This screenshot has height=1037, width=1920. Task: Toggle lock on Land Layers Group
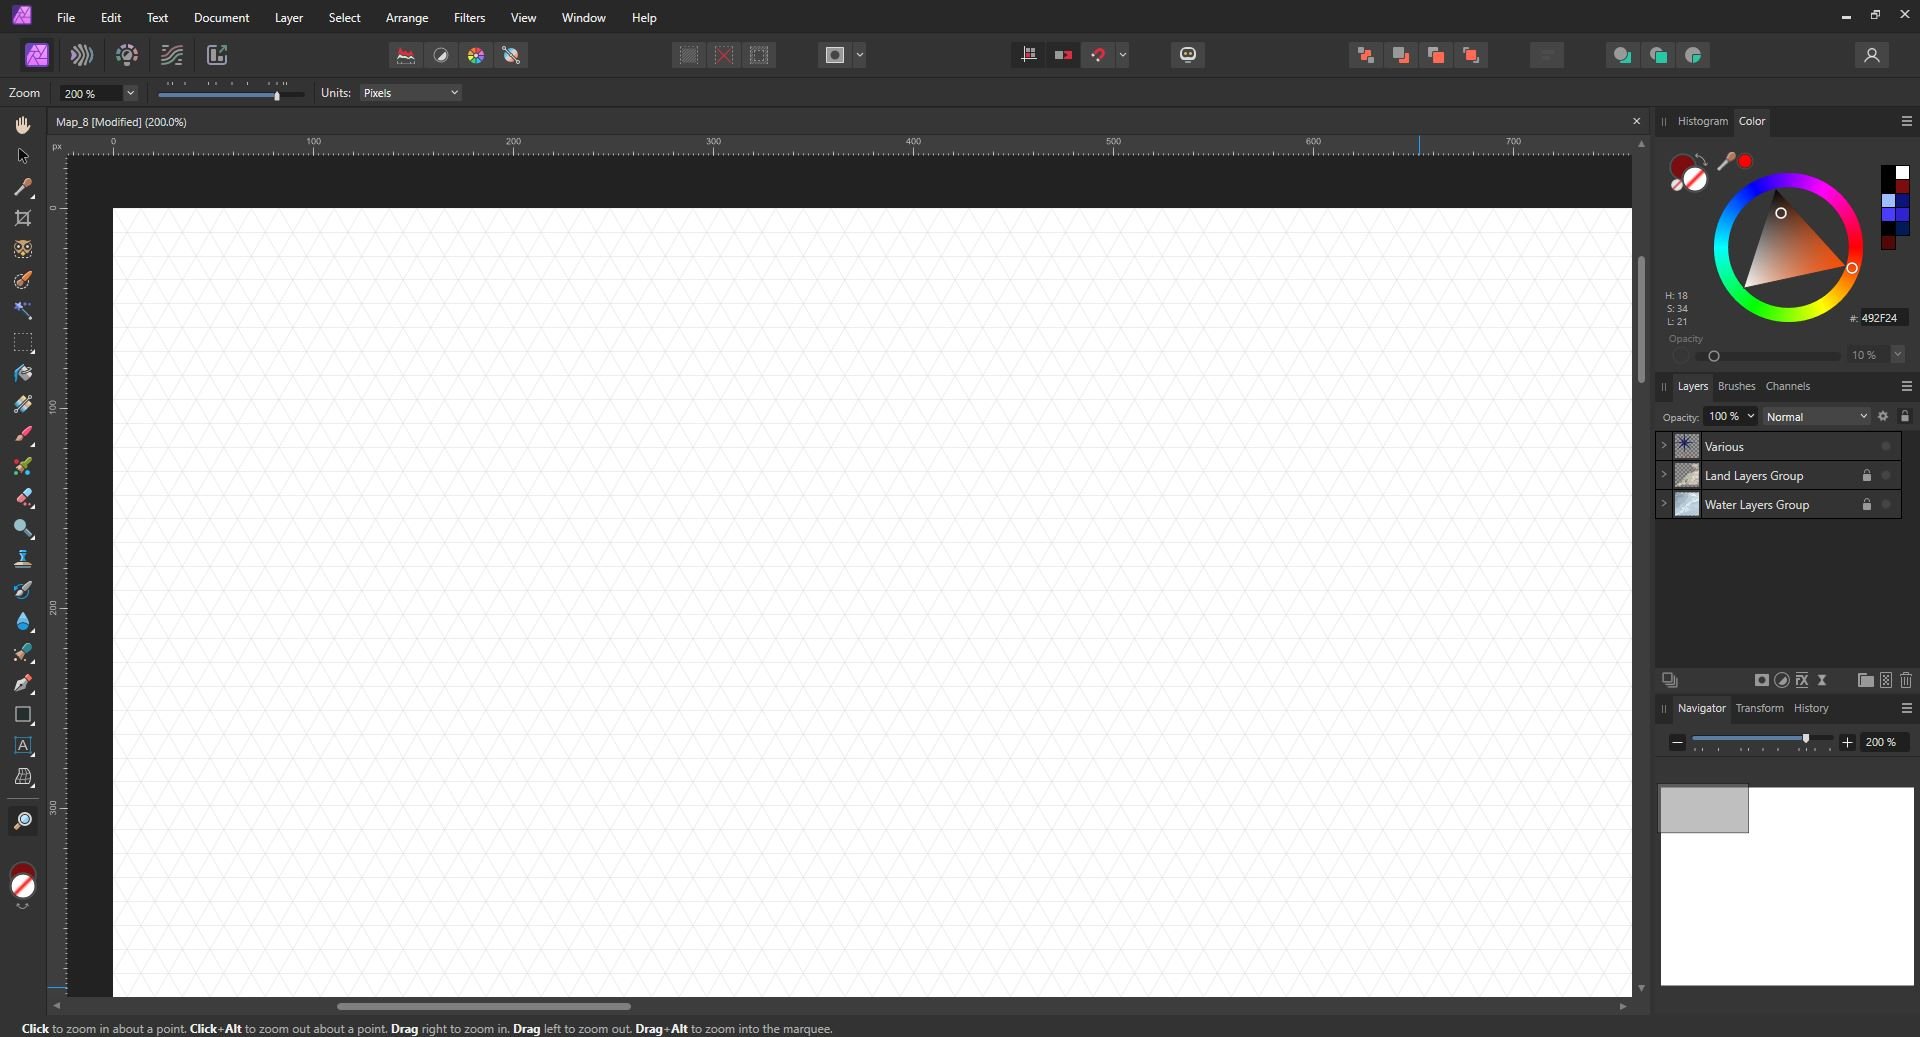pyautogui.click(x=1867, y=476)
